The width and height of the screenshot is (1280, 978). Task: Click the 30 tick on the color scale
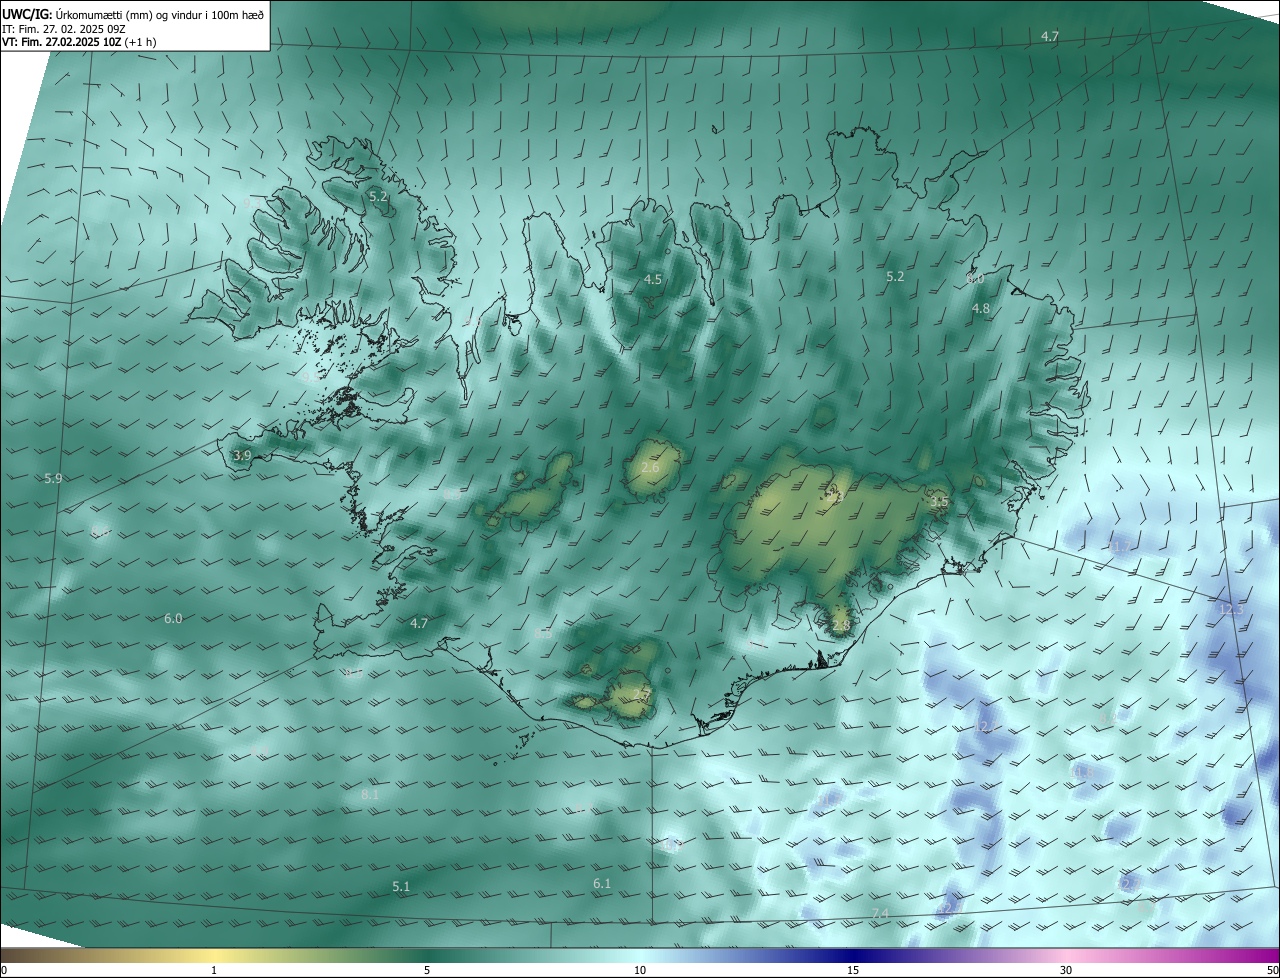pos(1066,970)
